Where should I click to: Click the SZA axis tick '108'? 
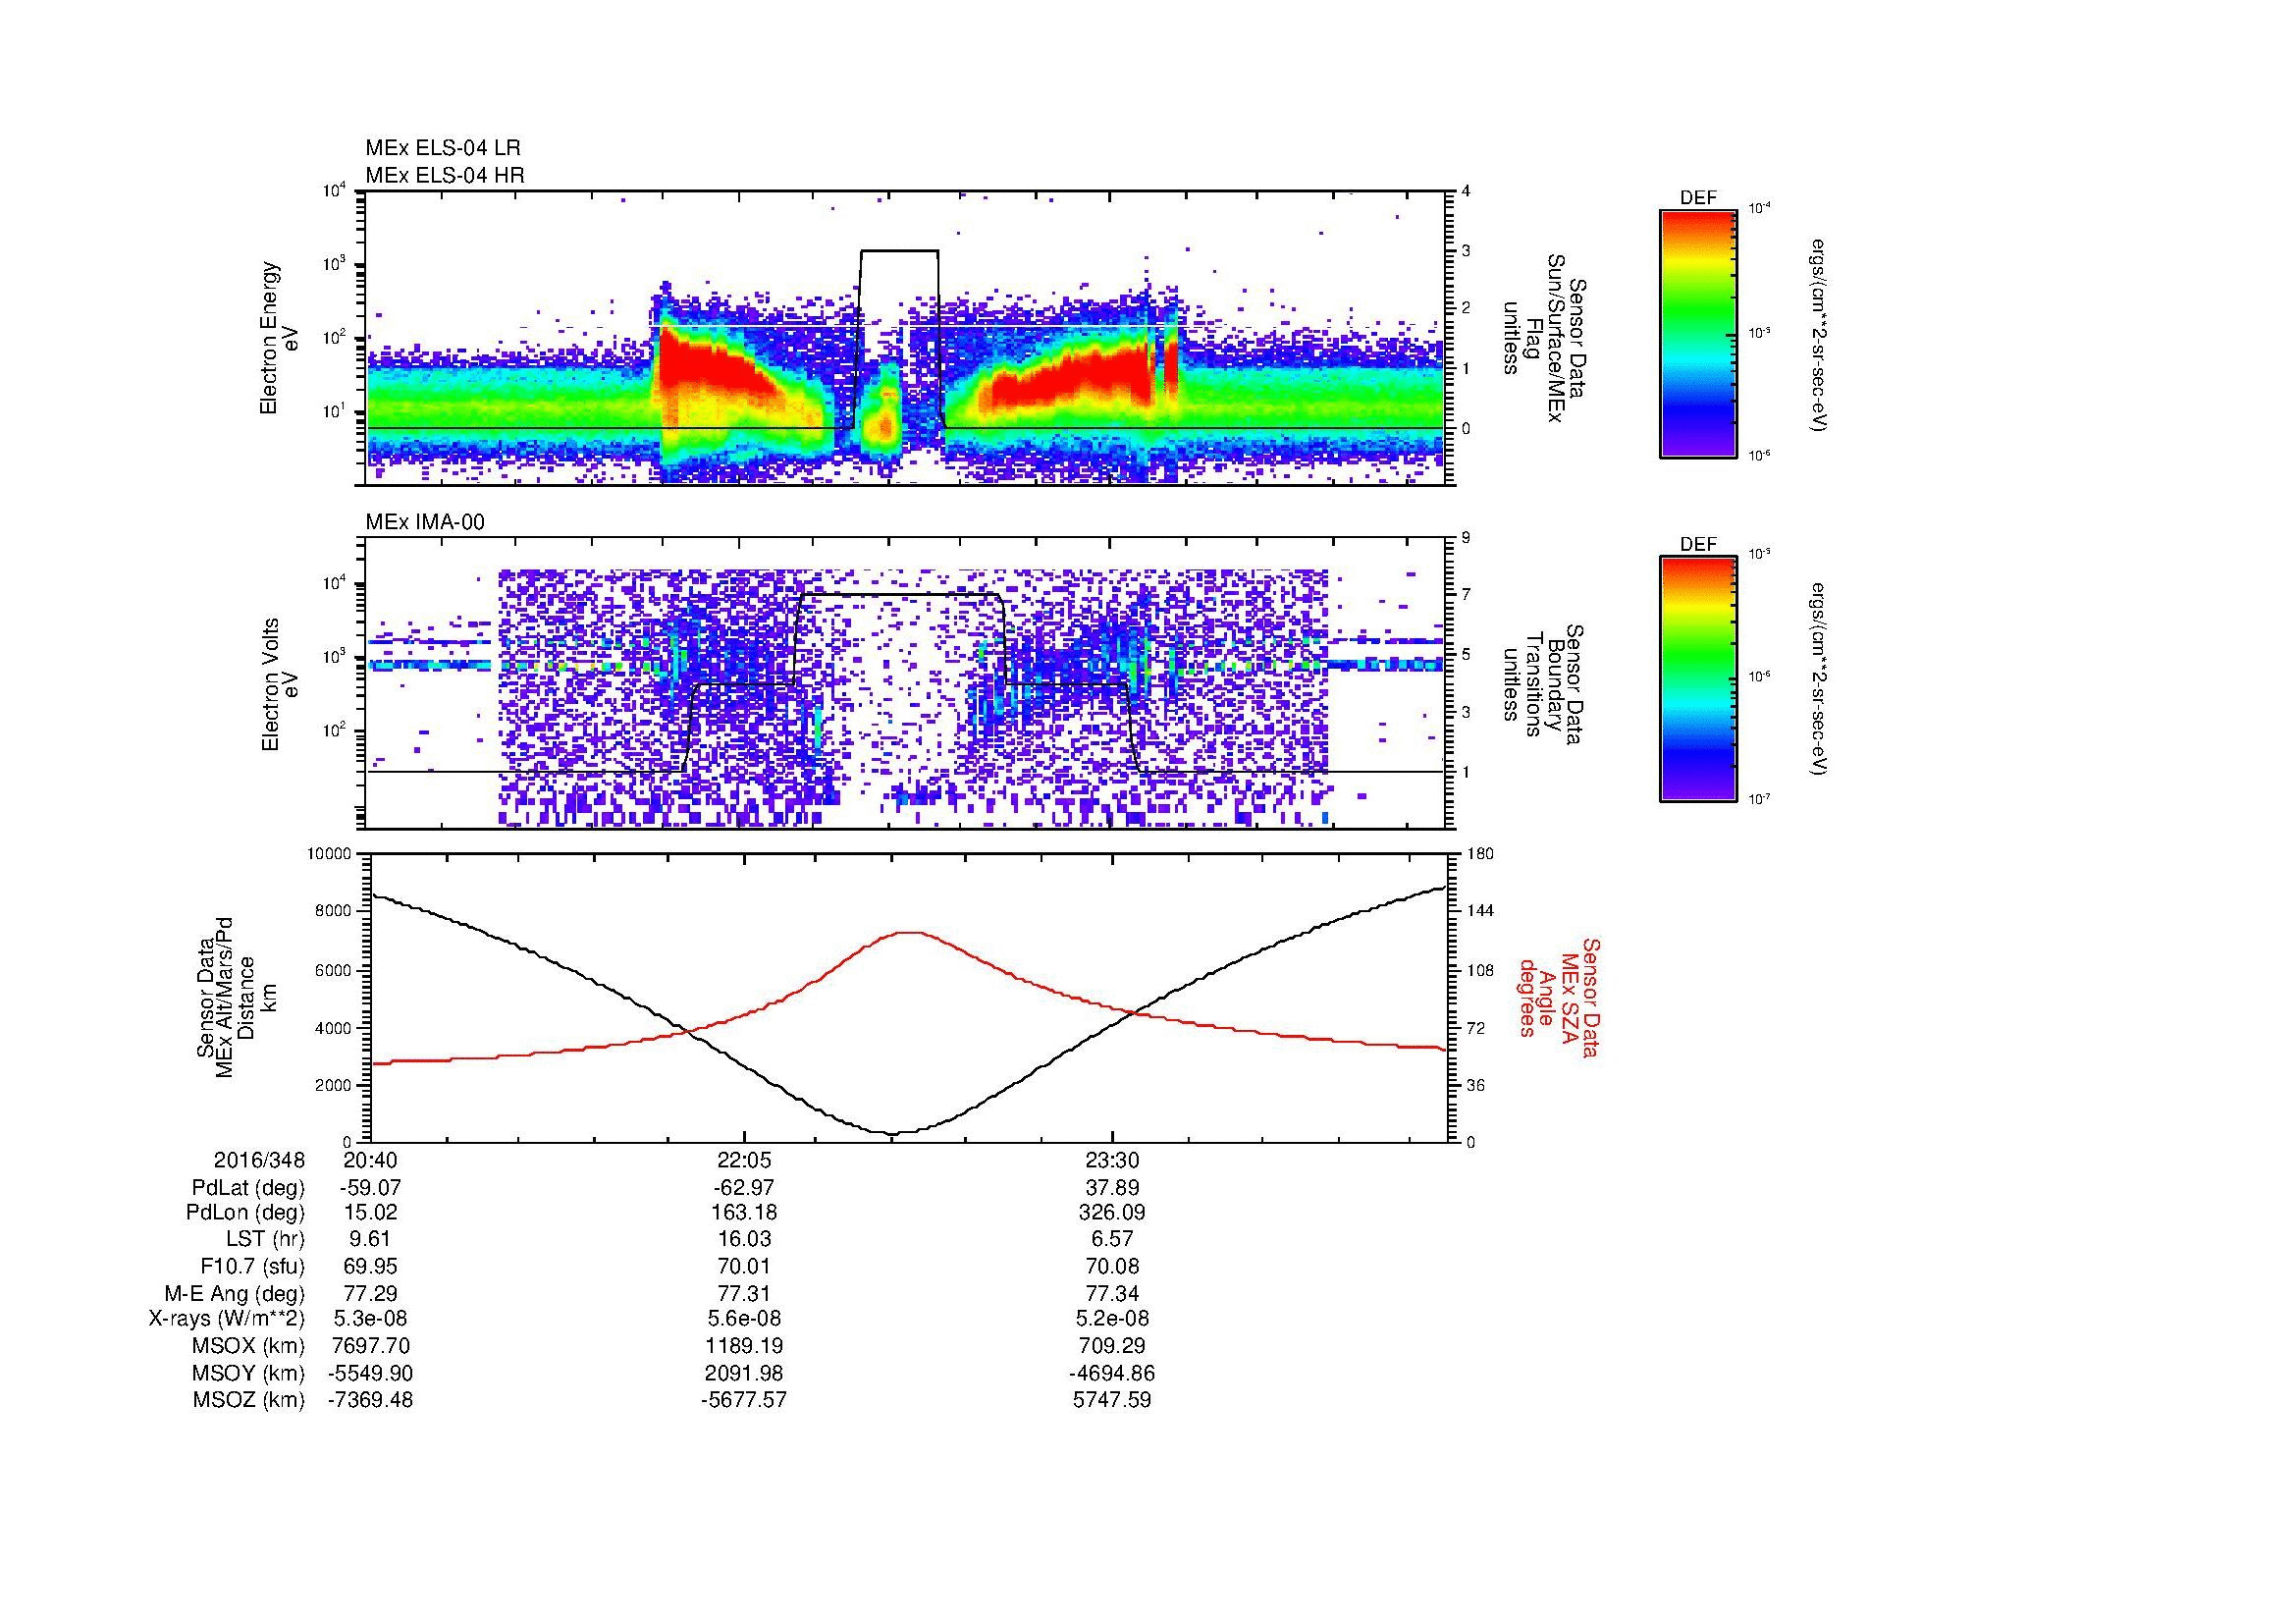tap(1482, 970)
